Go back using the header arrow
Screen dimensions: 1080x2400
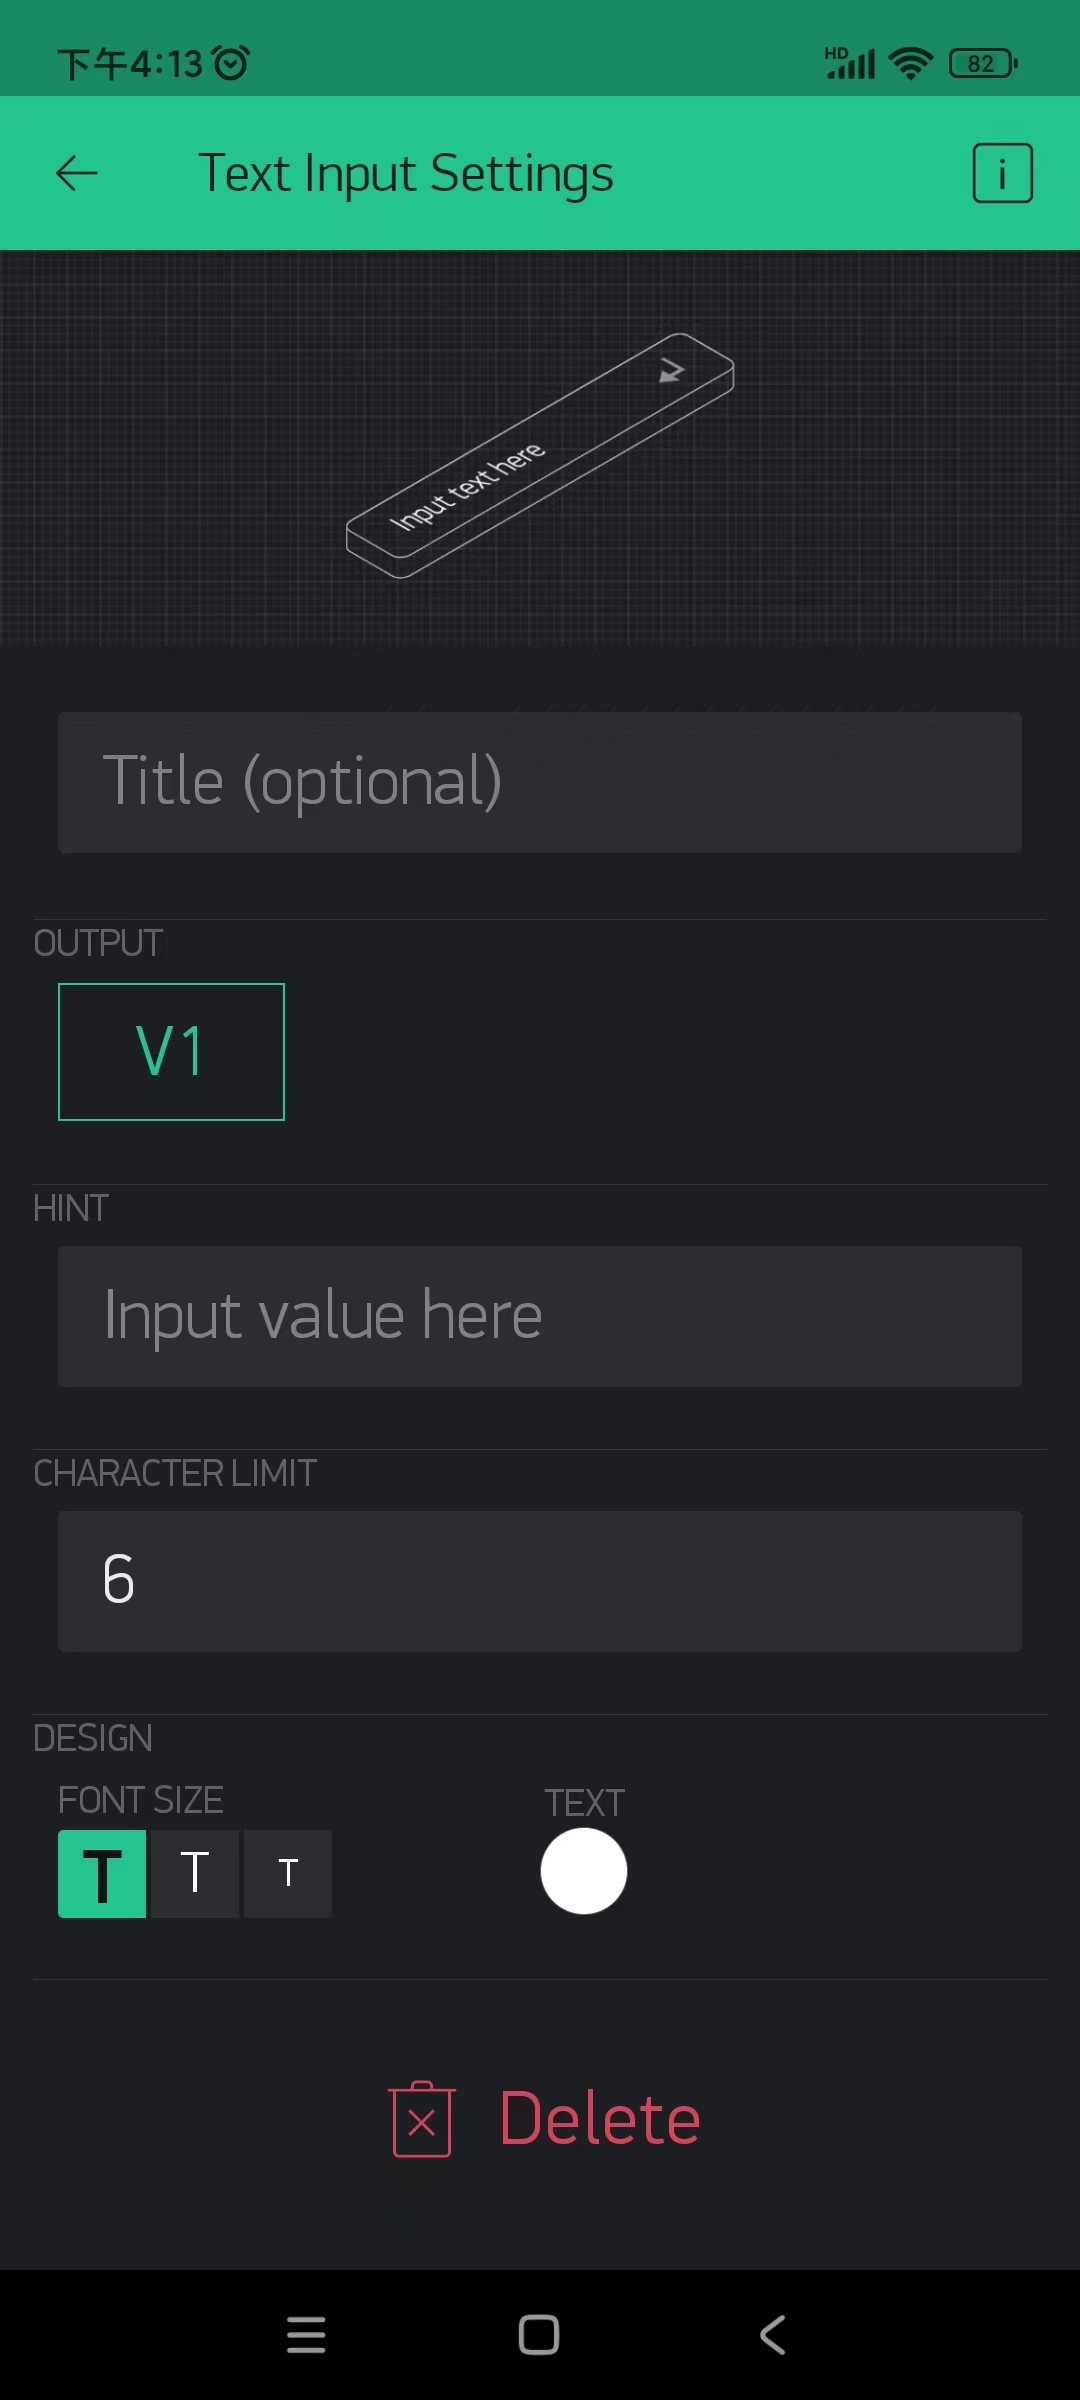(76, 173)
